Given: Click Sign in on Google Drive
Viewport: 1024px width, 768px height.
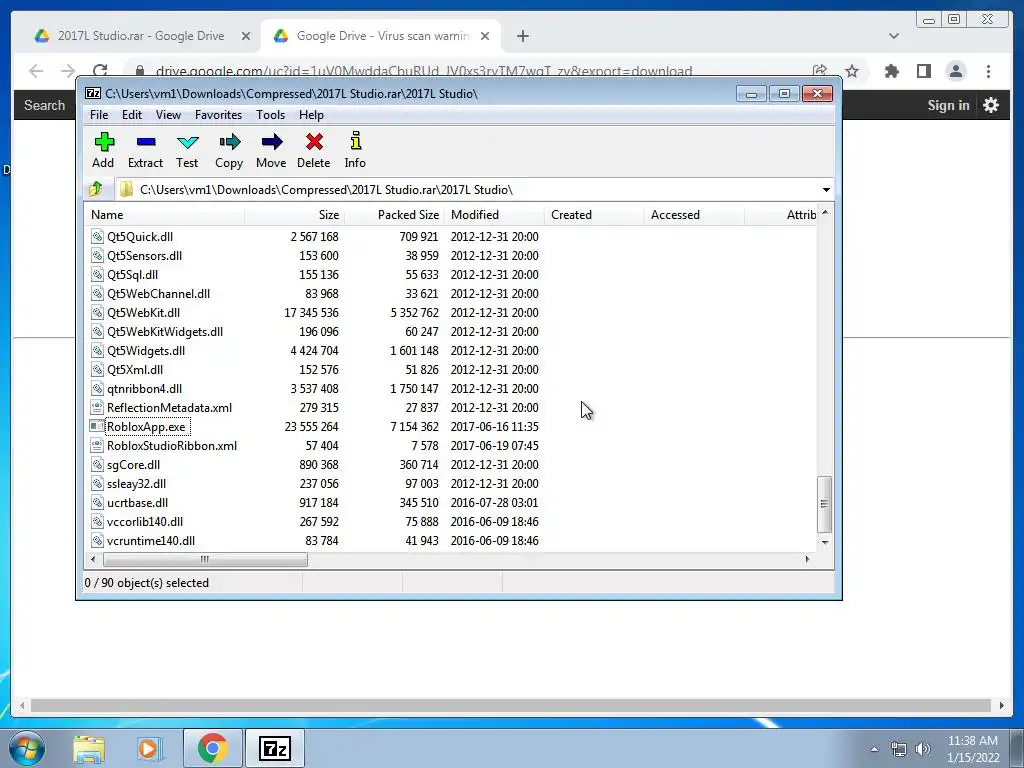Looking at the screenshot, I should pyautogui.click(x=948, y=105).
